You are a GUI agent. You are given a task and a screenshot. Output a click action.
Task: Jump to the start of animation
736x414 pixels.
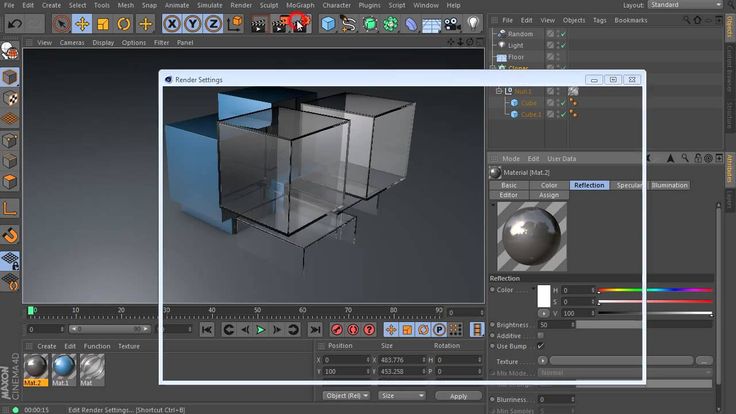[207, 329]
